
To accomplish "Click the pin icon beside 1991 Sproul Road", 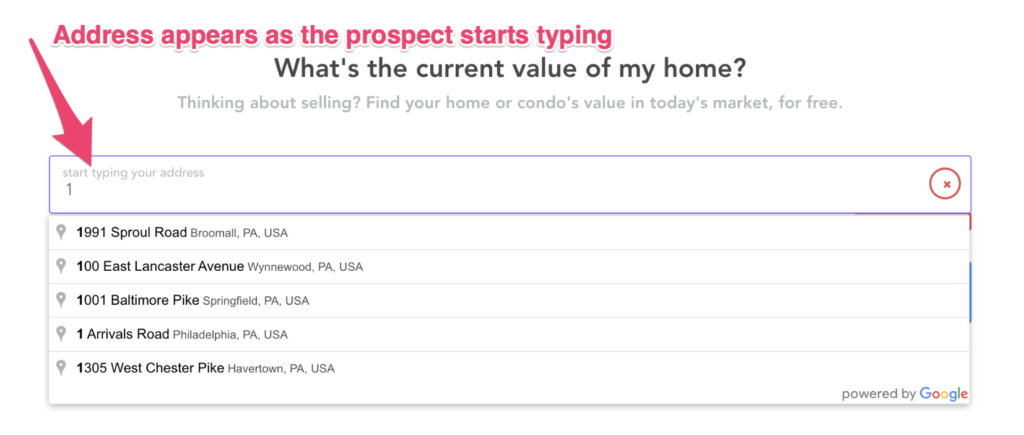I will point(62,232).
